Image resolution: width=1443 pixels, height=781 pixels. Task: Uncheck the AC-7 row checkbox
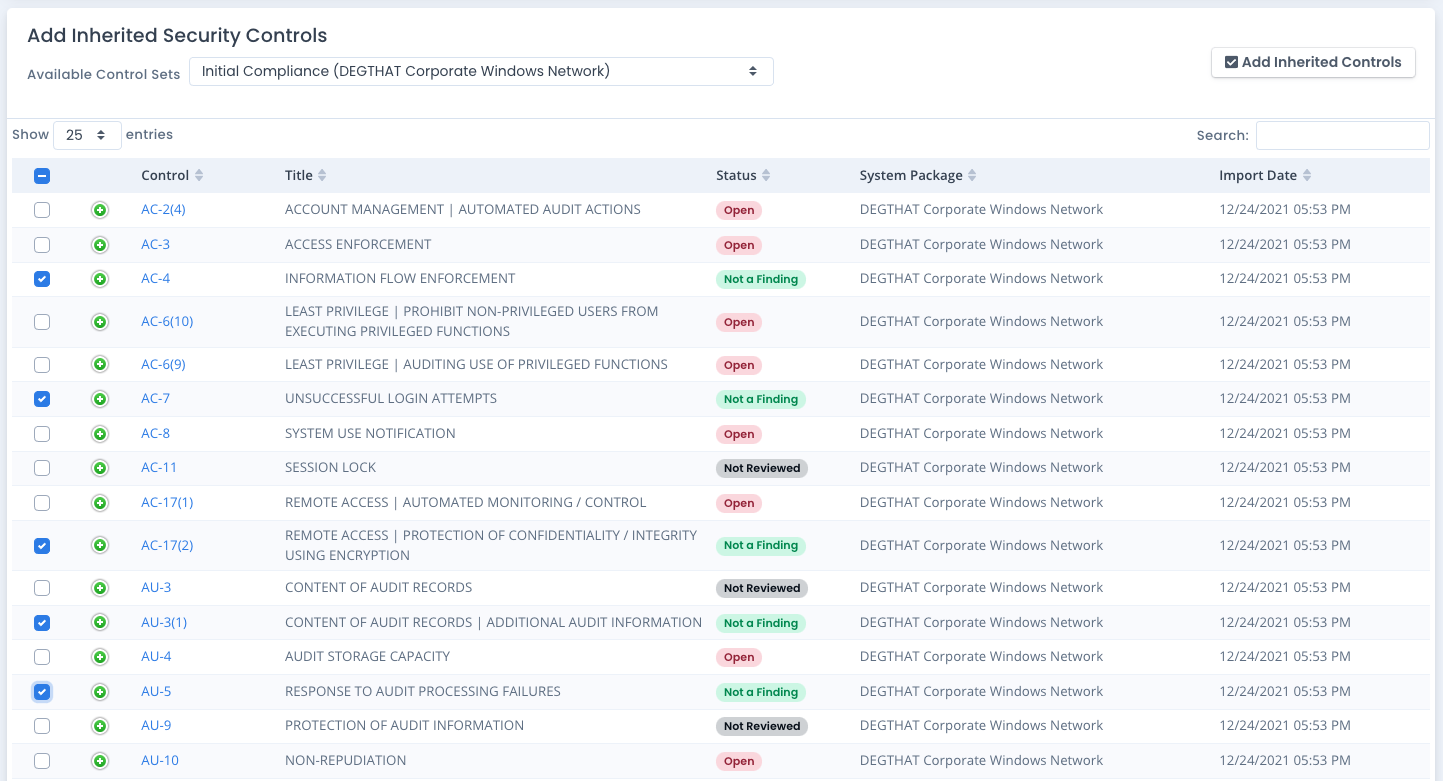[42, 399]
